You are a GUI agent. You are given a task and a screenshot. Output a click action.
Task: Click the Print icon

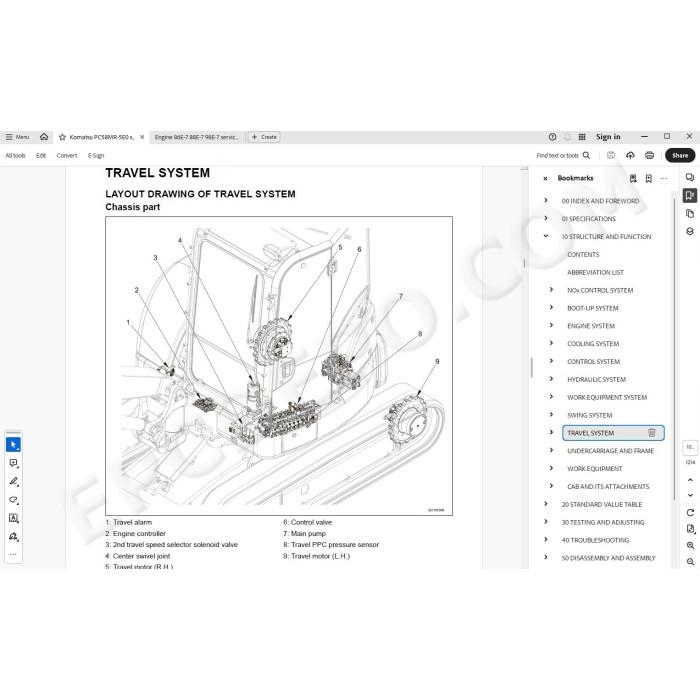650,155
